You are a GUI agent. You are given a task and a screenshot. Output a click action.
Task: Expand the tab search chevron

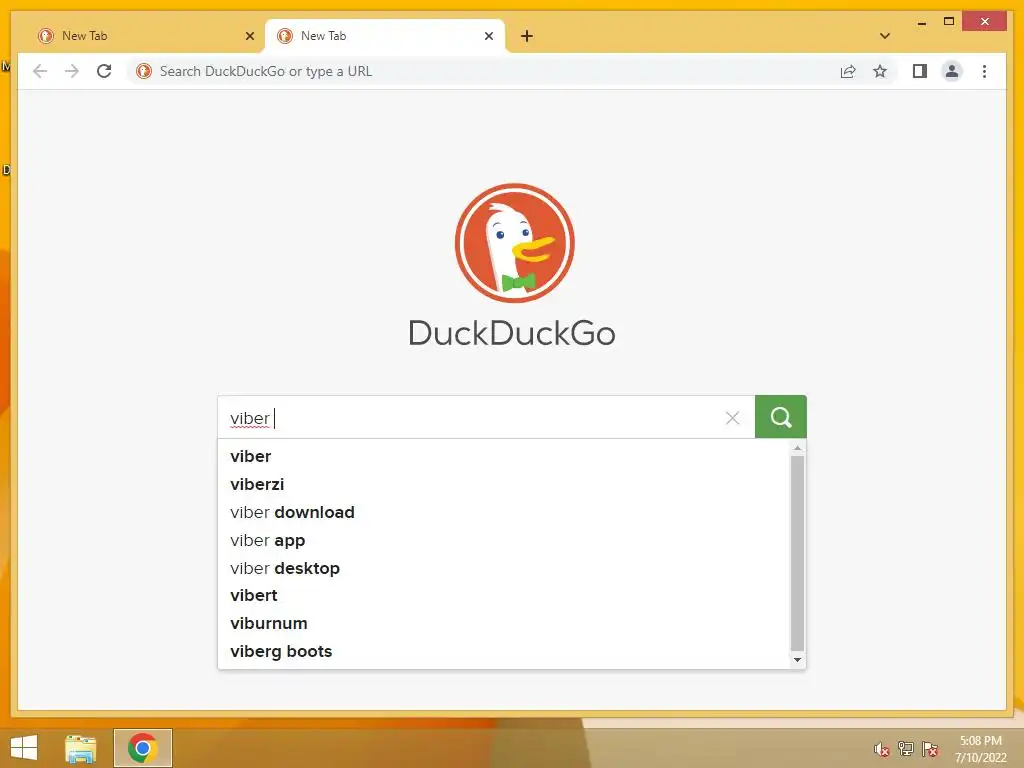click(x=885, y=36)
